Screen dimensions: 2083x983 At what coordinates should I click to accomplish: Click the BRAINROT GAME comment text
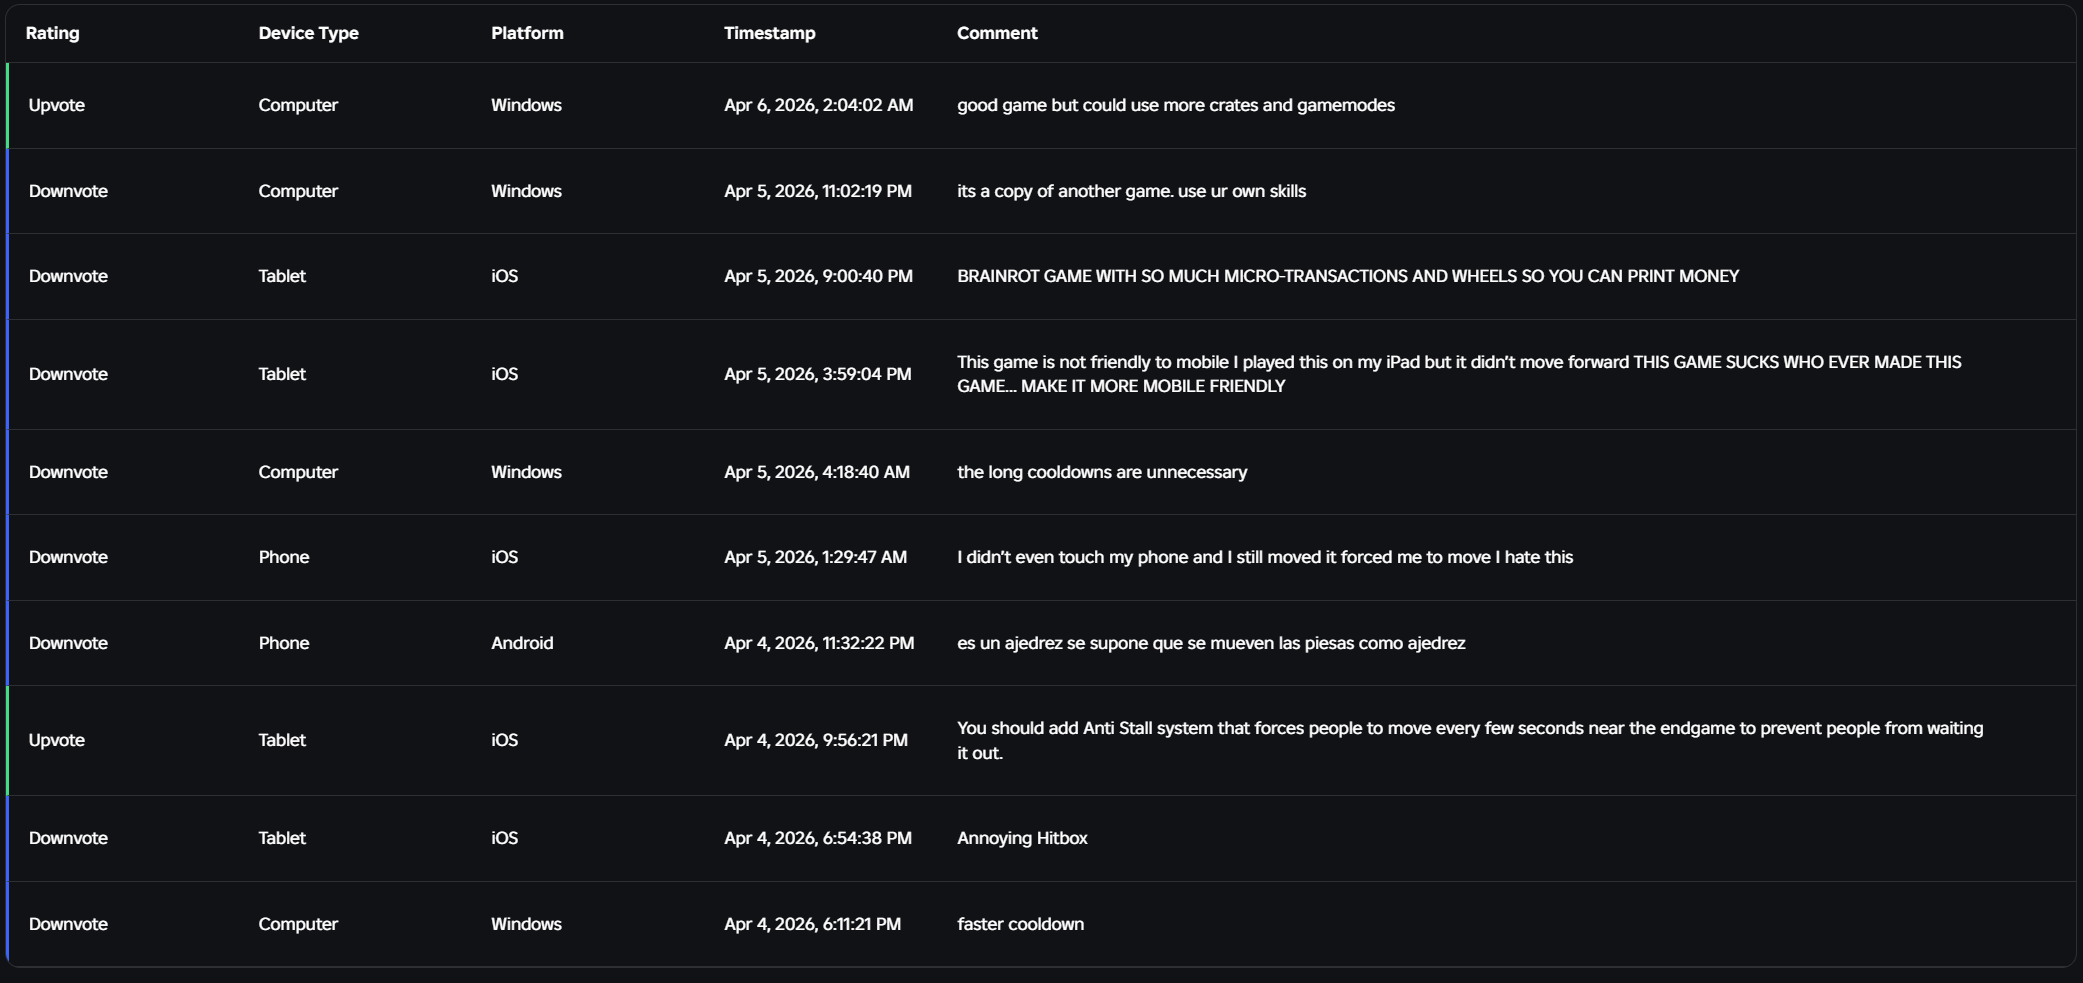[x=1347, y=276]
